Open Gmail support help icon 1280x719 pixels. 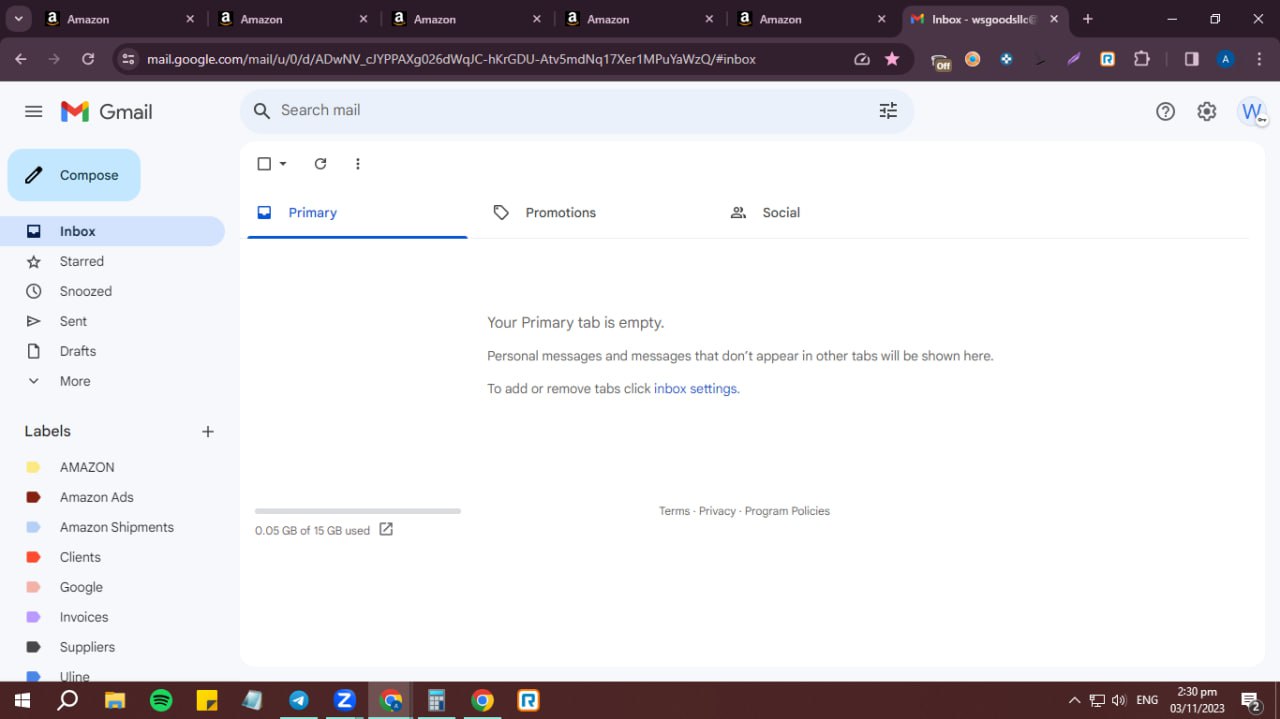tap(1165, 112)
